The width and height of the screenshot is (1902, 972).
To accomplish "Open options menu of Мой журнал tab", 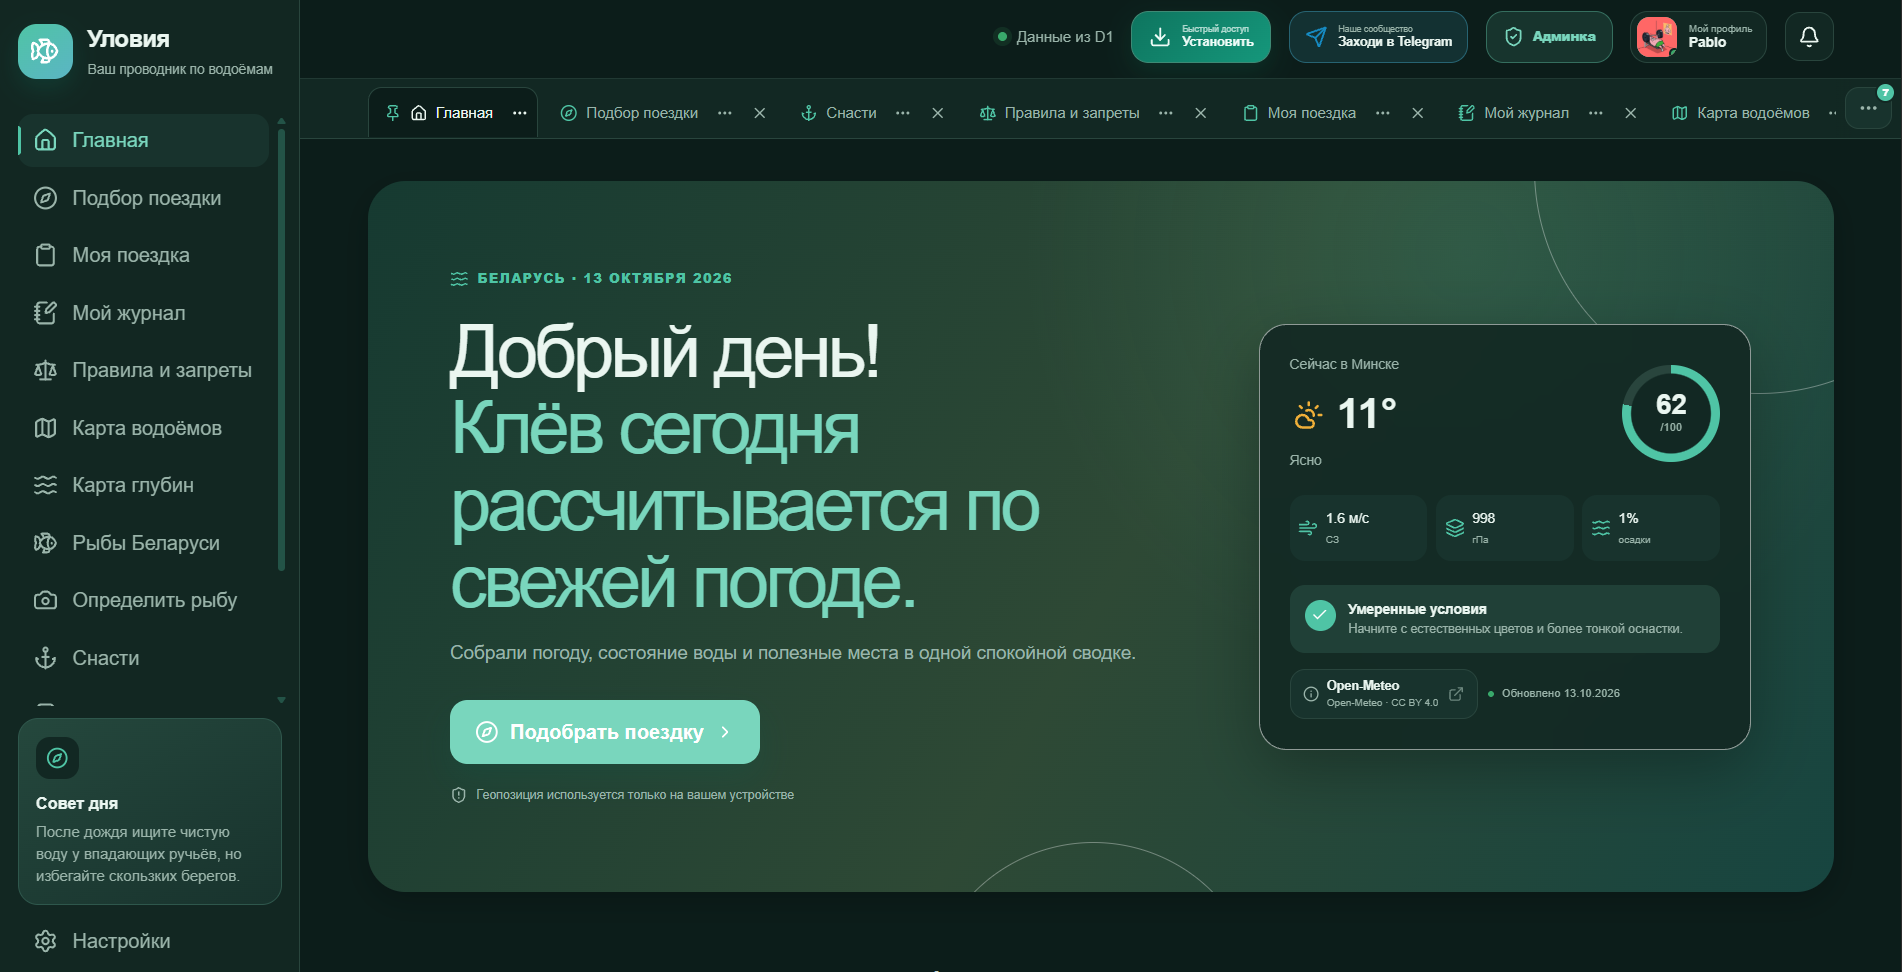I will 1596,113.
